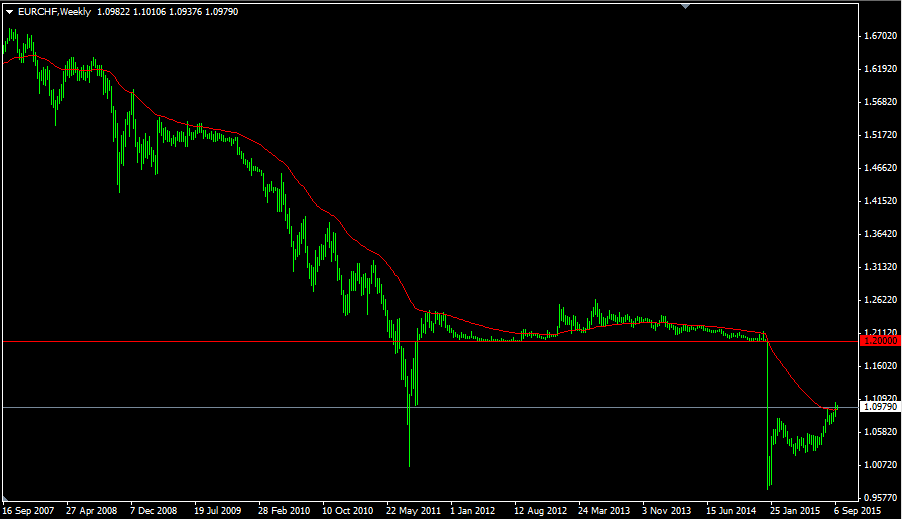Click the chart shift marker triangle at the top

click(685, 6)
